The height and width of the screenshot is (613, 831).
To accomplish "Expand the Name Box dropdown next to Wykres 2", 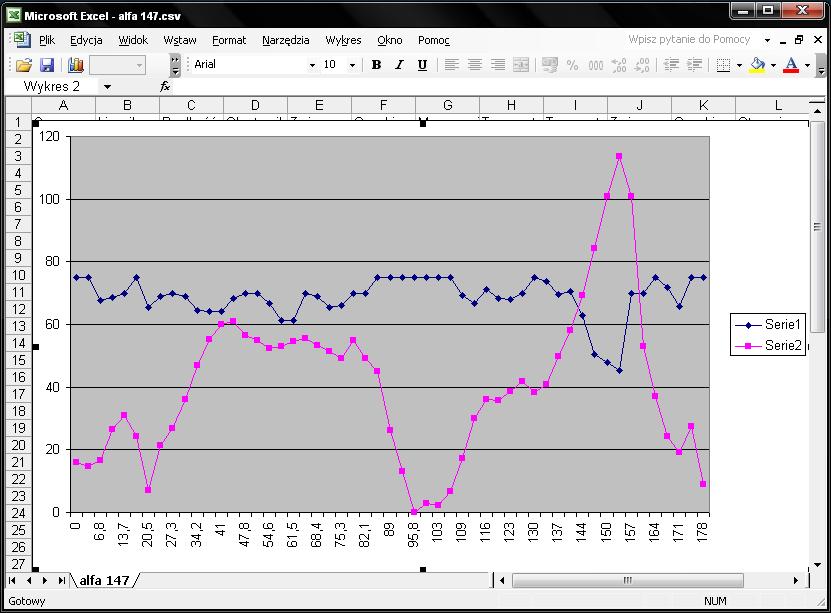I will click(108, 86).
